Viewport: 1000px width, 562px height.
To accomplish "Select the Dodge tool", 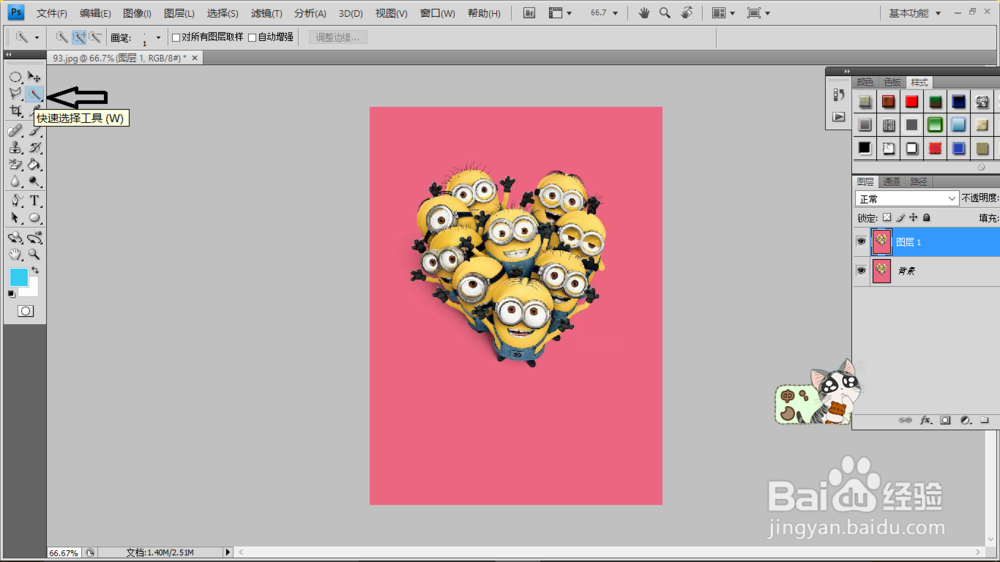I will pos(34,182).
